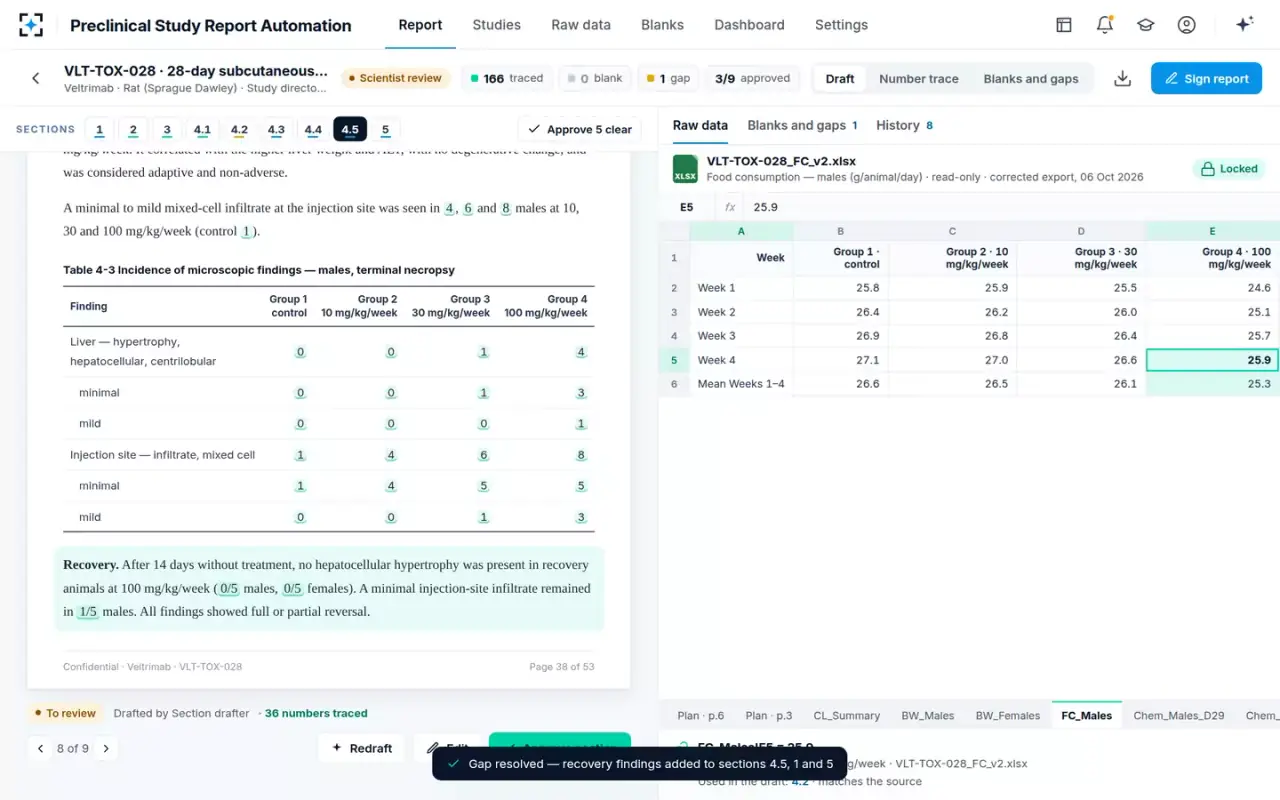Click Mean Weeks 1–4 Group 4 value 25.3
1280x800 pixels.
click(x=1212, y=384)
